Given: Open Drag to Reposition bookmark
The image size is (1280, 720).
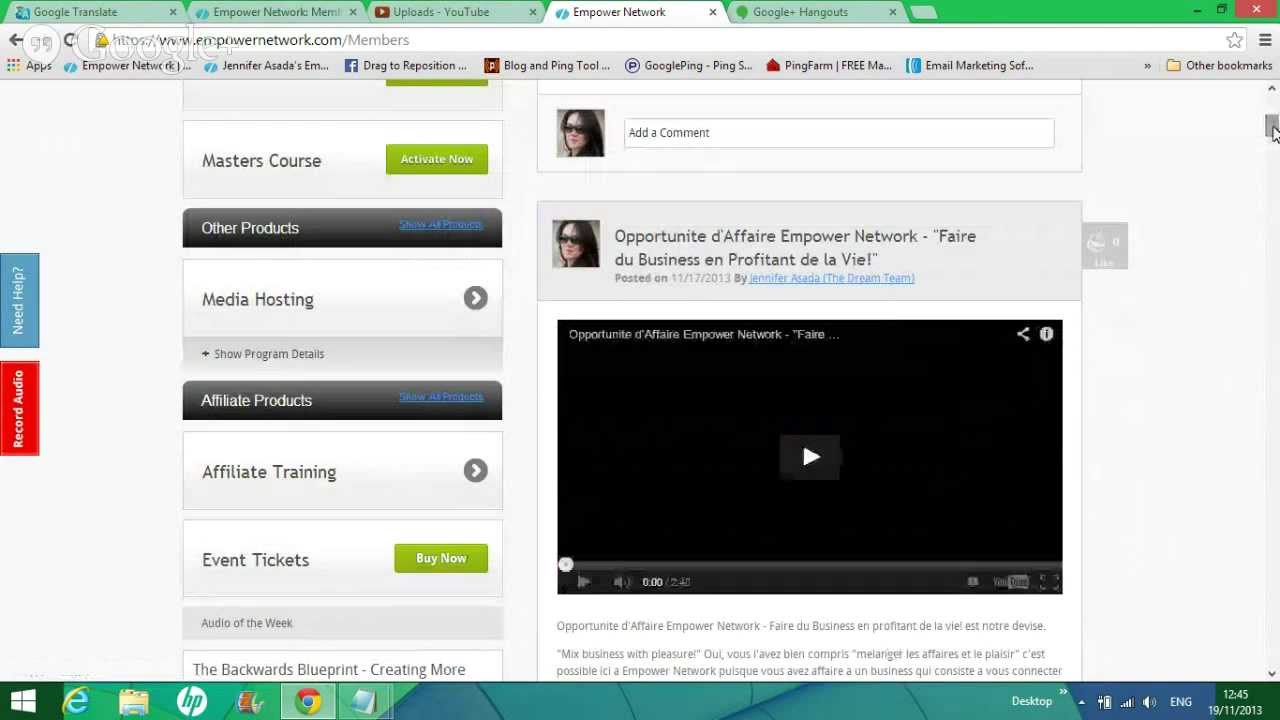Looking at the screenshot, I should pos(405,65).
